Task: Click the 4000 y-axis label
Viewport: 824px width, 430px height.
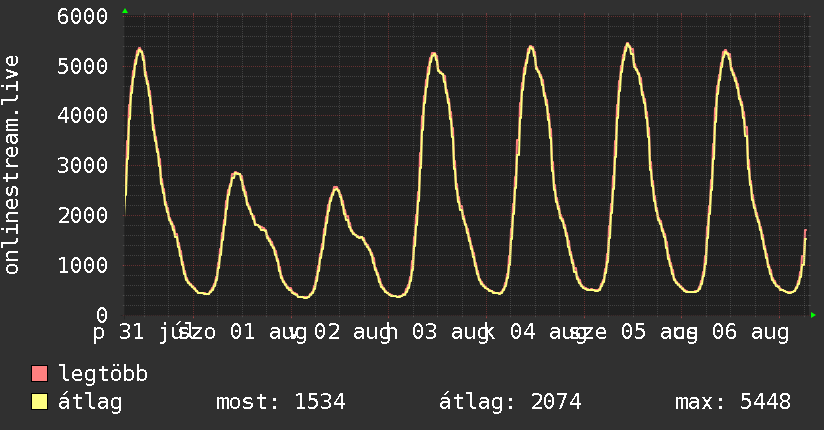Action: coord(83,116)
